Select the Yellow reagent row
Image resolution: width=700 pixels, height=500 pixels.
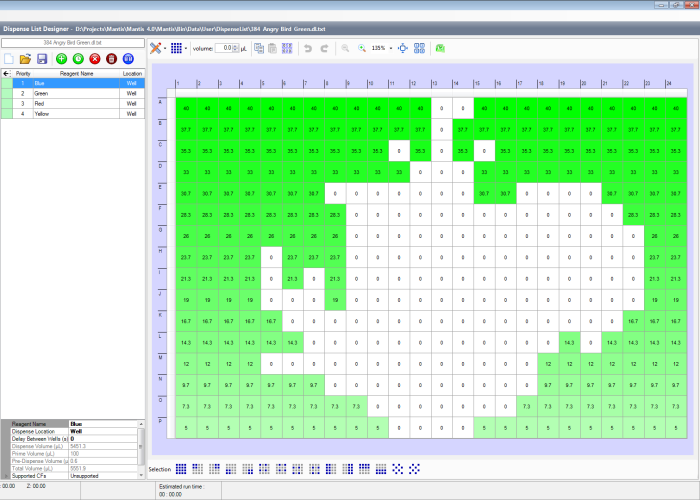pyautogui.click(x=60, y=114)
